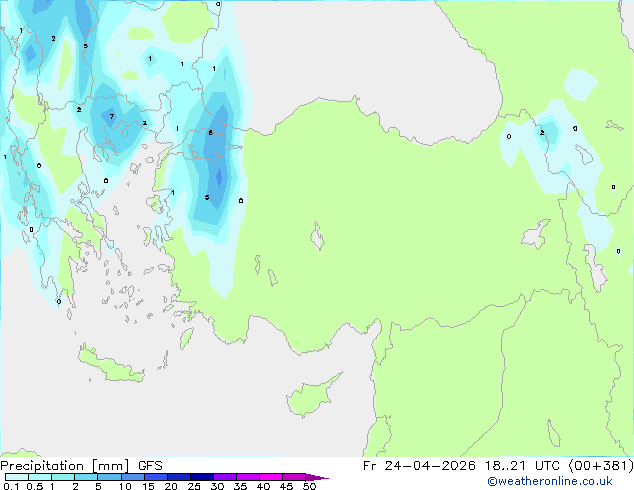Click the 15–20 mm legend color box
The height and width of the screenshot is (490, 634).
coord(155,477)
